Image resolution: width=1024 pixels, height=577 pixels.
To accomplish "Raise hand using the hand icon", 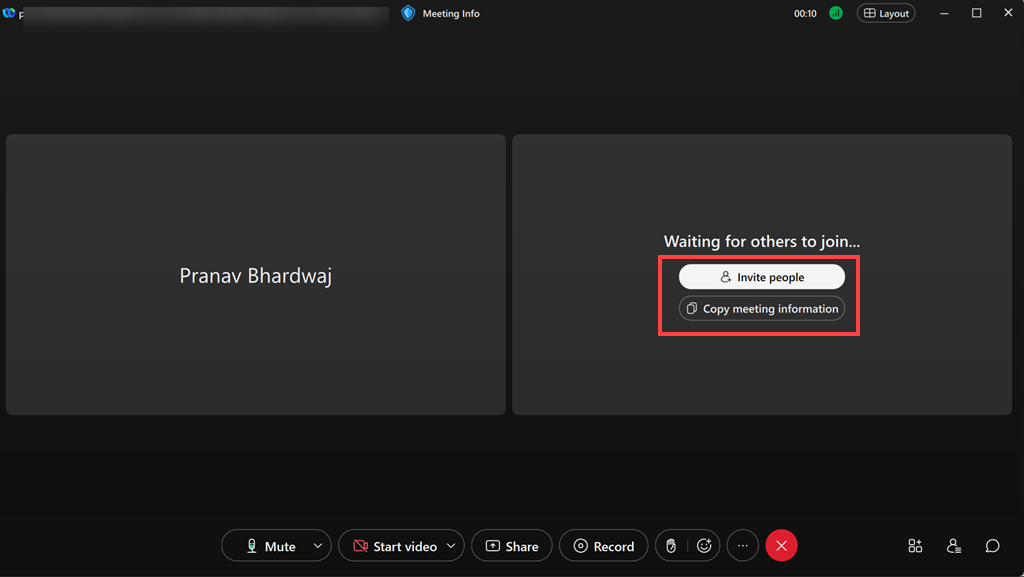I will click(671, 546).
